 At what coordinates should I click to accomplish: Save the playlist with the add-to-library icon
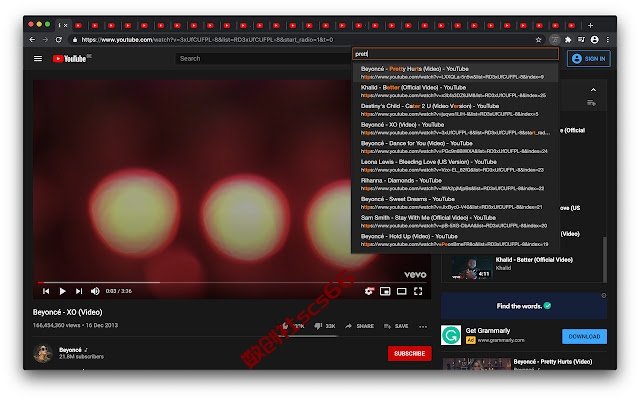point(591,103)
